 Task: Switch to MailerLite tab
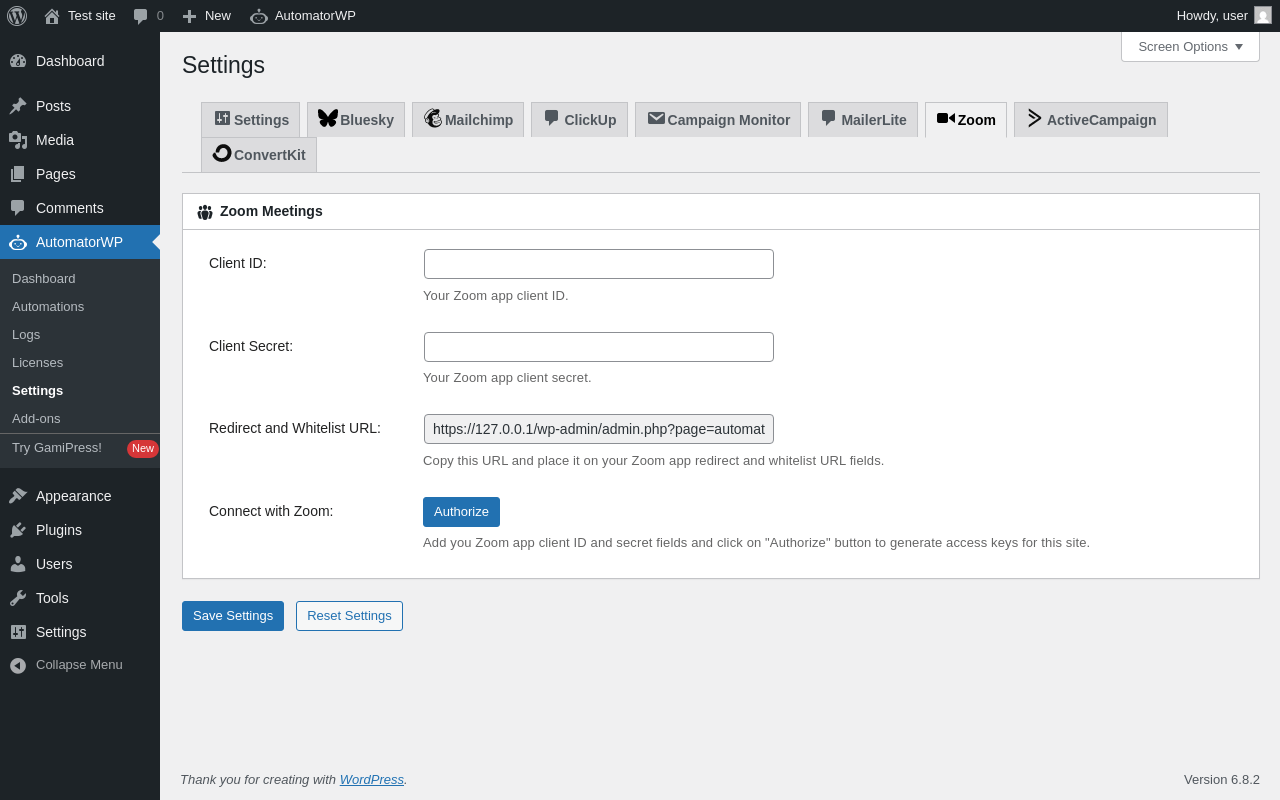coord(862,120)
